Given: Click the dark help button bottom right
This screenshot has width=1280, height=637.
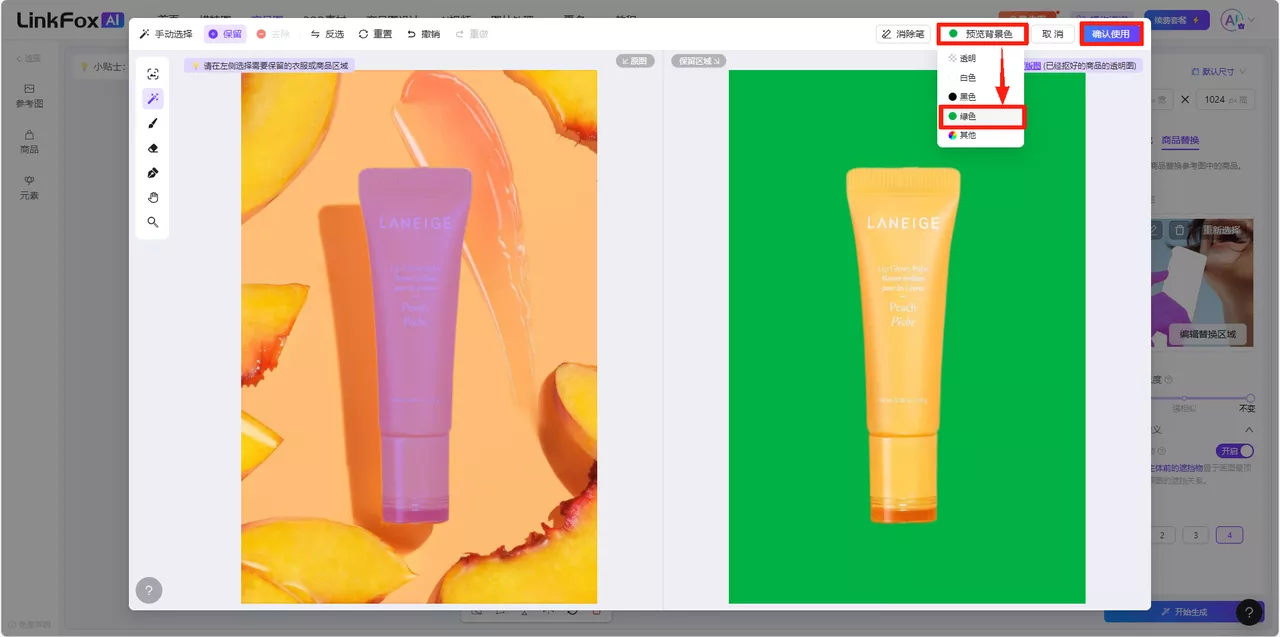Looking at the screenshot, I should click(x=1249, y=612).
